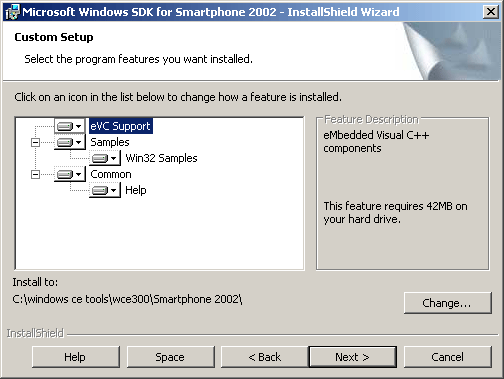Open the Common feature install dropdown
The image size is (504, 379).
(69, 174)
